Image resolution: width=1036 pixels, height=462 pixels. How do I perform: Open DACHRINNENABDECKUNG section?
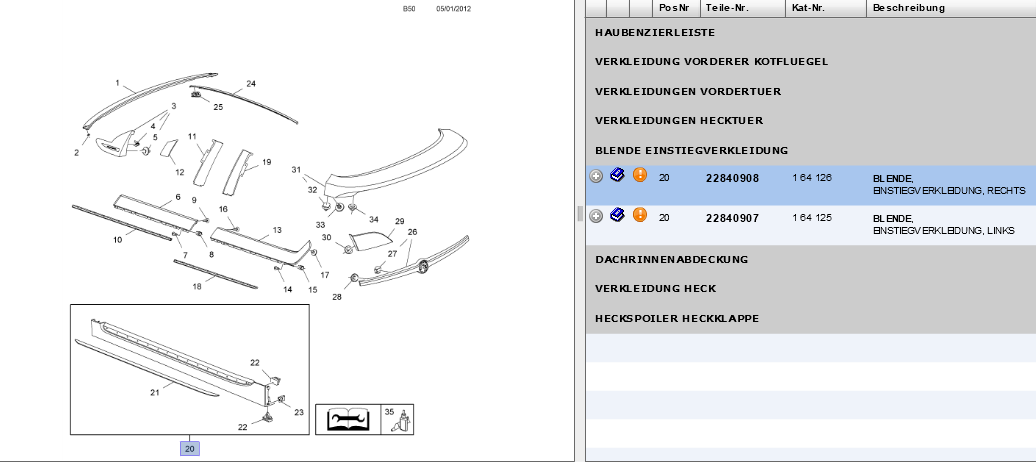(x=671, y=260)
